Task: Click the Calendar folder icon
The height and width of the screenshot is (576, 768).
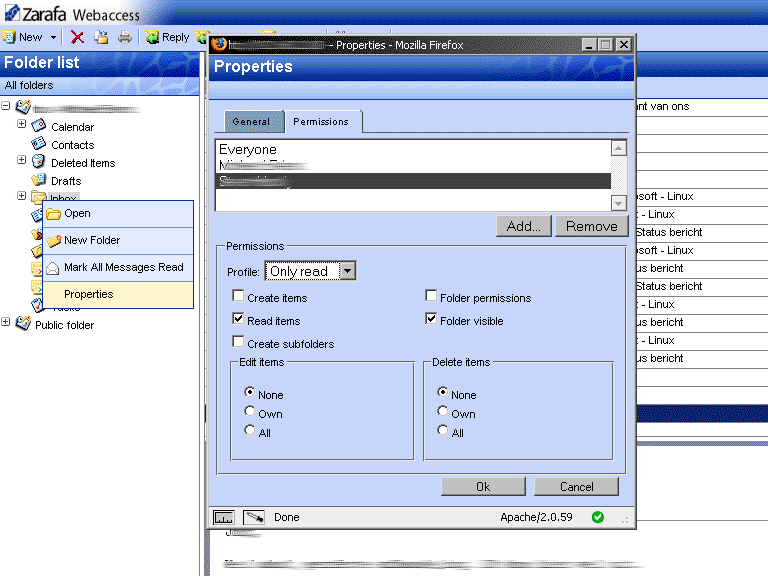Action: pyautogui.click(x=39, y=126)
